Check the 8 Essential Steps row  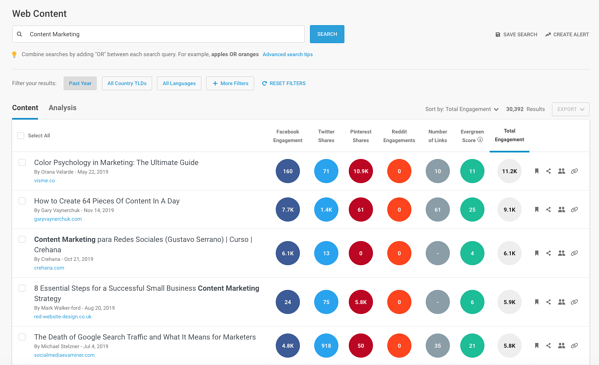tap(22, 288)
